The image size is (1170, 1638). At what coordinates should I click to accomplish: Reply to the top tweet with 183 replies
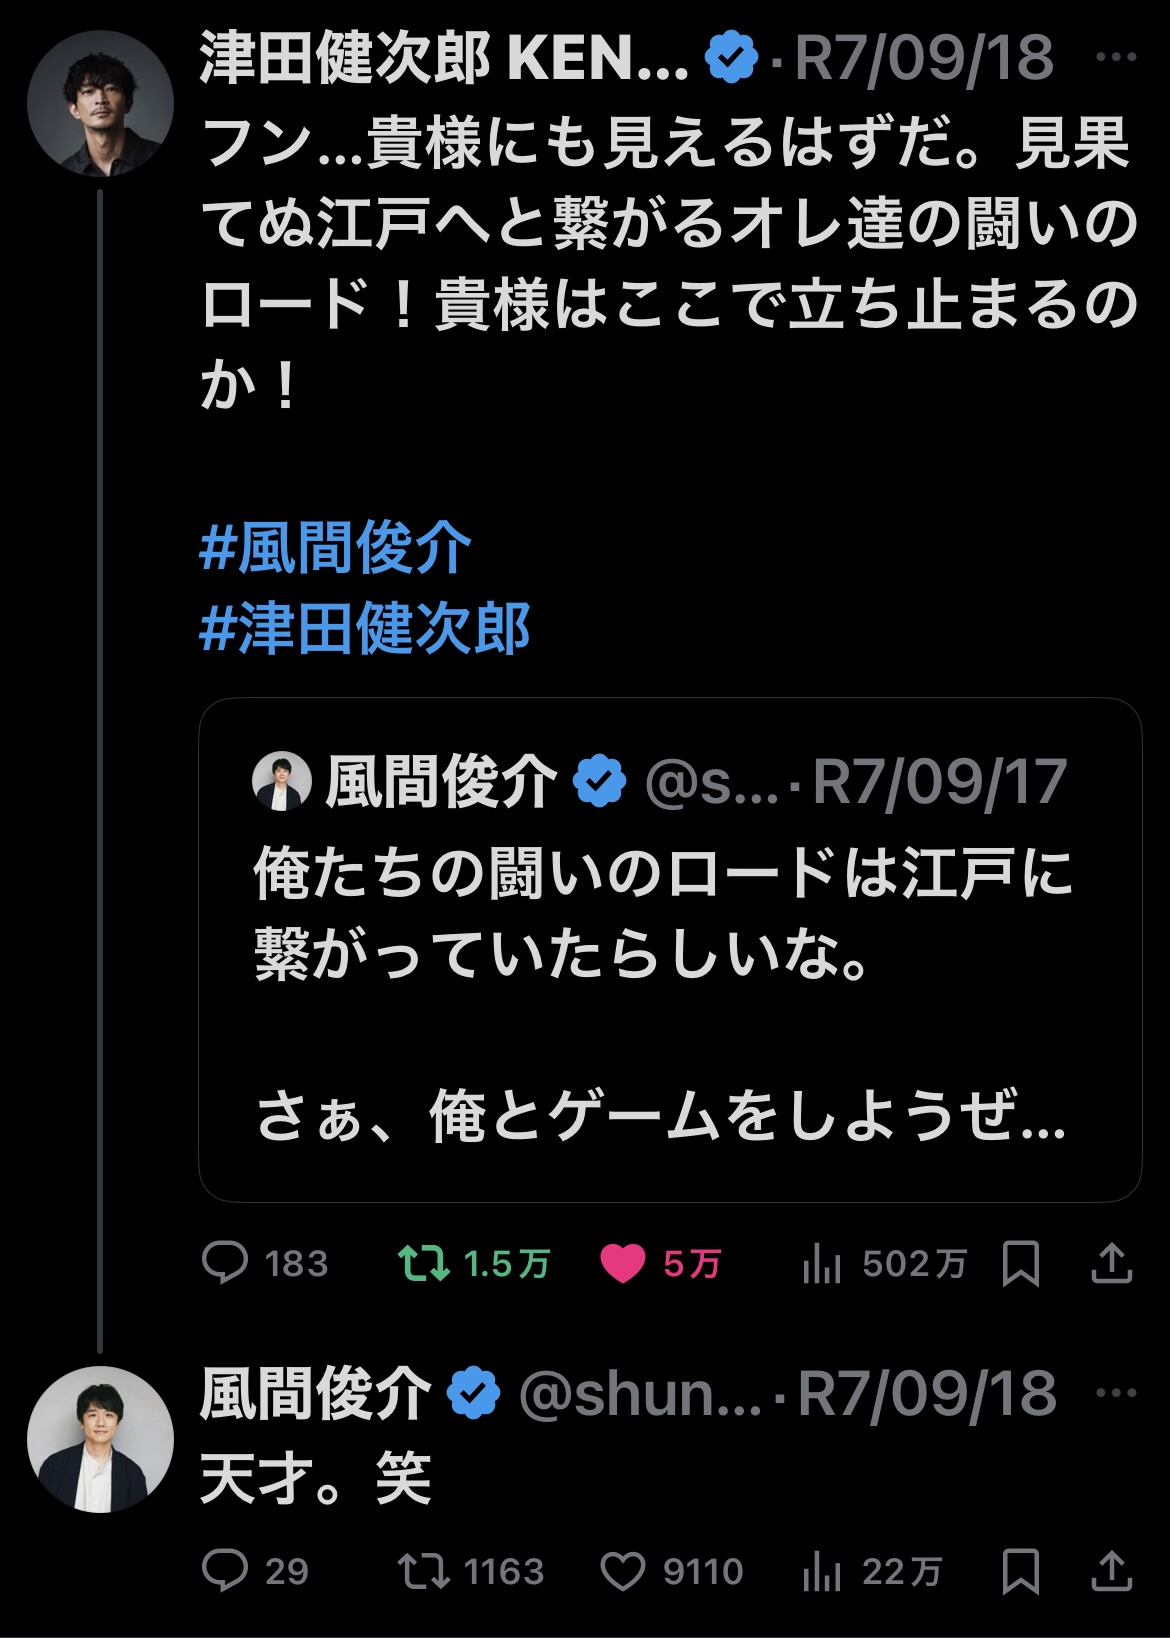click(x=226, y=1264)
